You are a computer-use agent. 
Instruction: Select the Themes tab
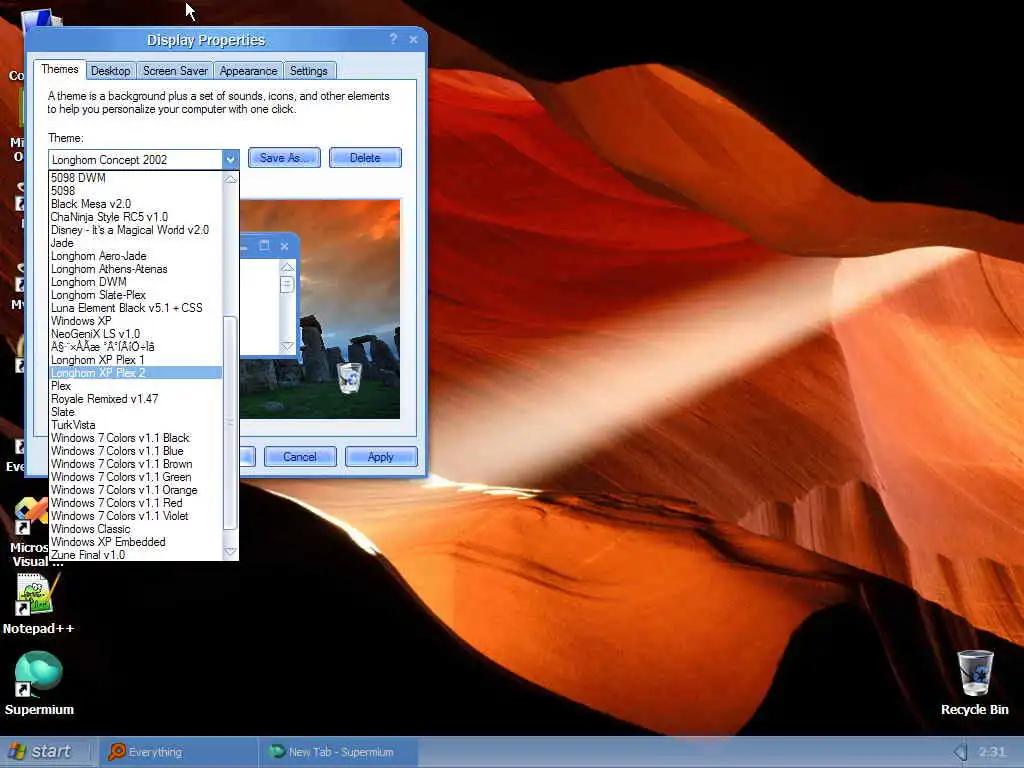tap(59, 69)
